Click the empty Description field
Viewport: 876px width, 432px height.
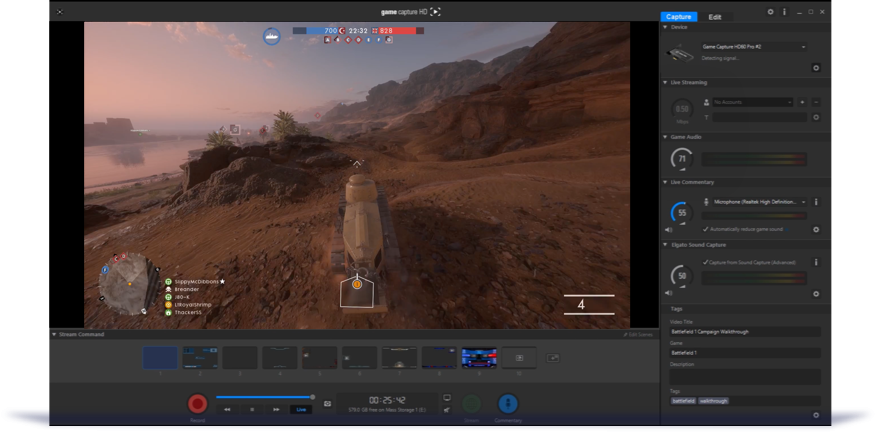745,377
